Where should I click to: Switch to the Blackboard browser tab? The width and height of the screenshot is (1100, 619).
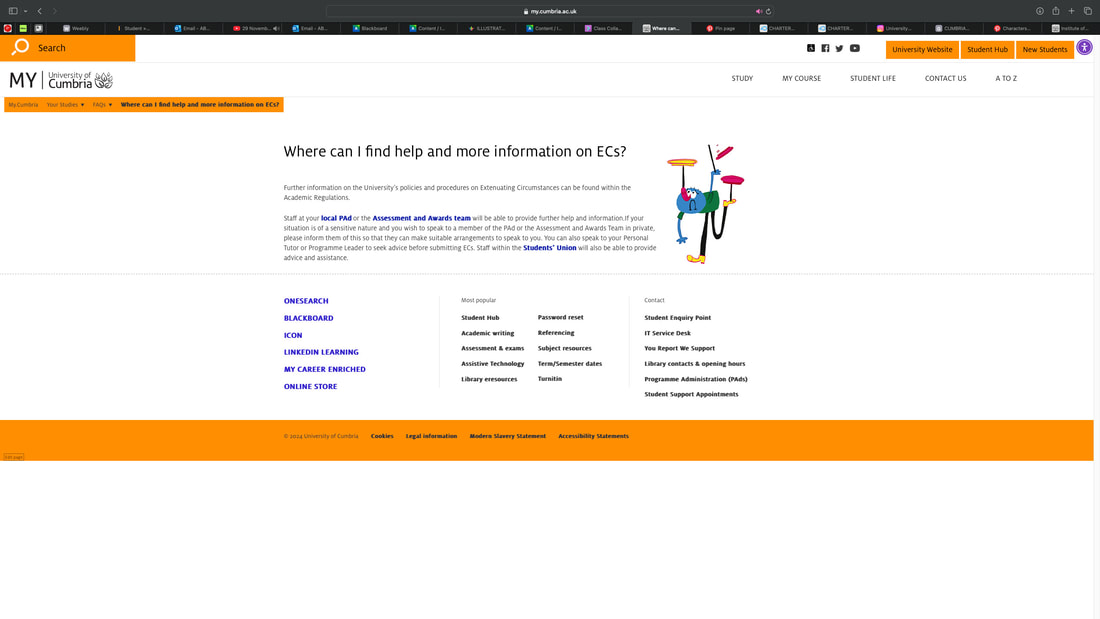click(370, 28)
